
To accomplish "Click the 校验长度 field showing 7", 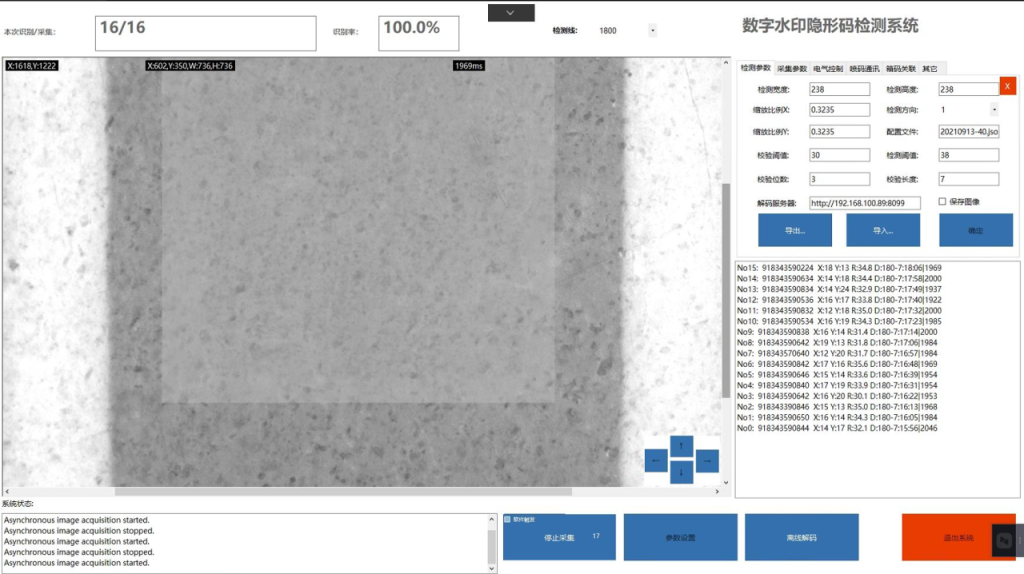I will [x=968, y=179].
